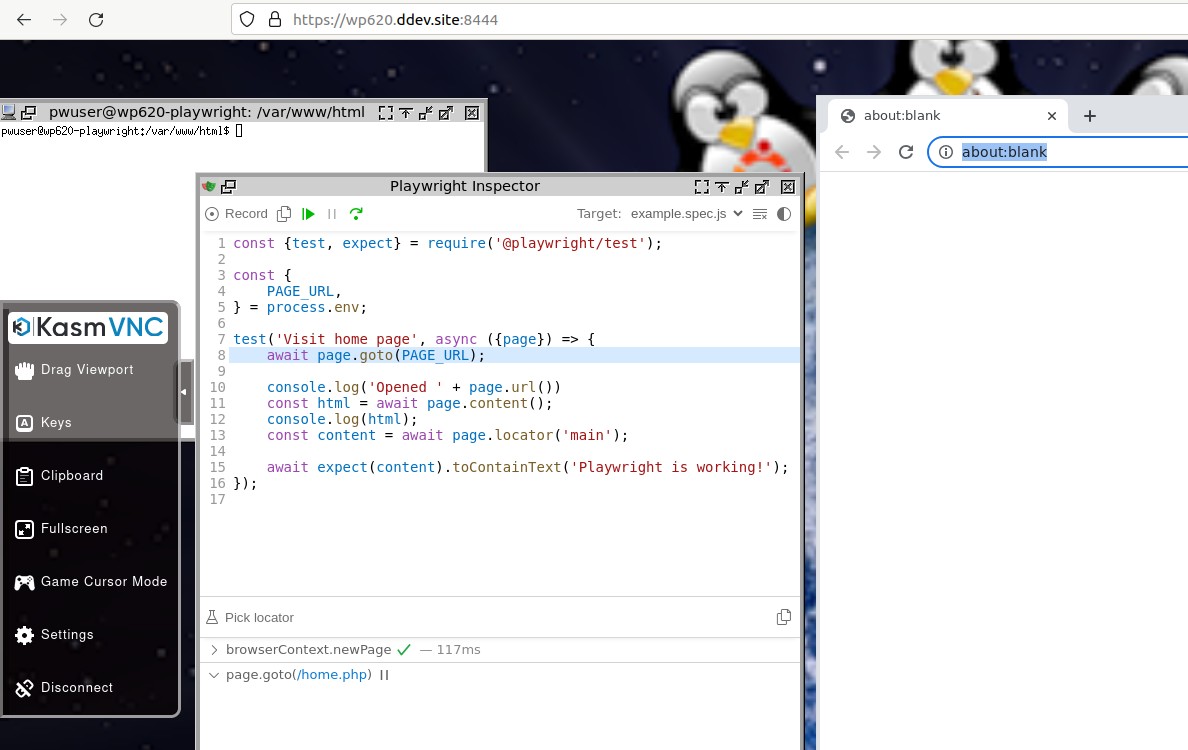Copy locator icon in Pick locator row
The image size is (1188, 750).
784,617
